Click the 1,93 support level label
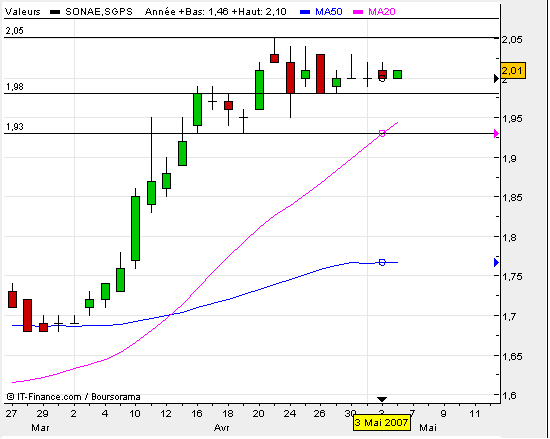This screenshot has height=439, width=550. coord(14,127)
